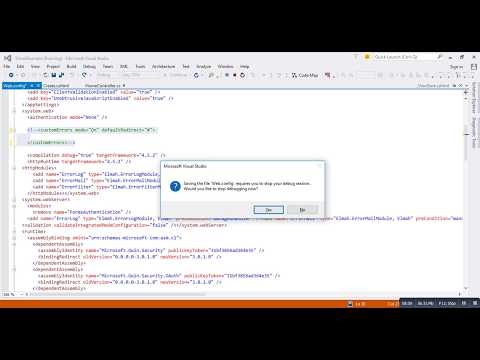Click the Save All toolbar icon
Viewport: 480px width, 360px height.
(x=61, y=75)
